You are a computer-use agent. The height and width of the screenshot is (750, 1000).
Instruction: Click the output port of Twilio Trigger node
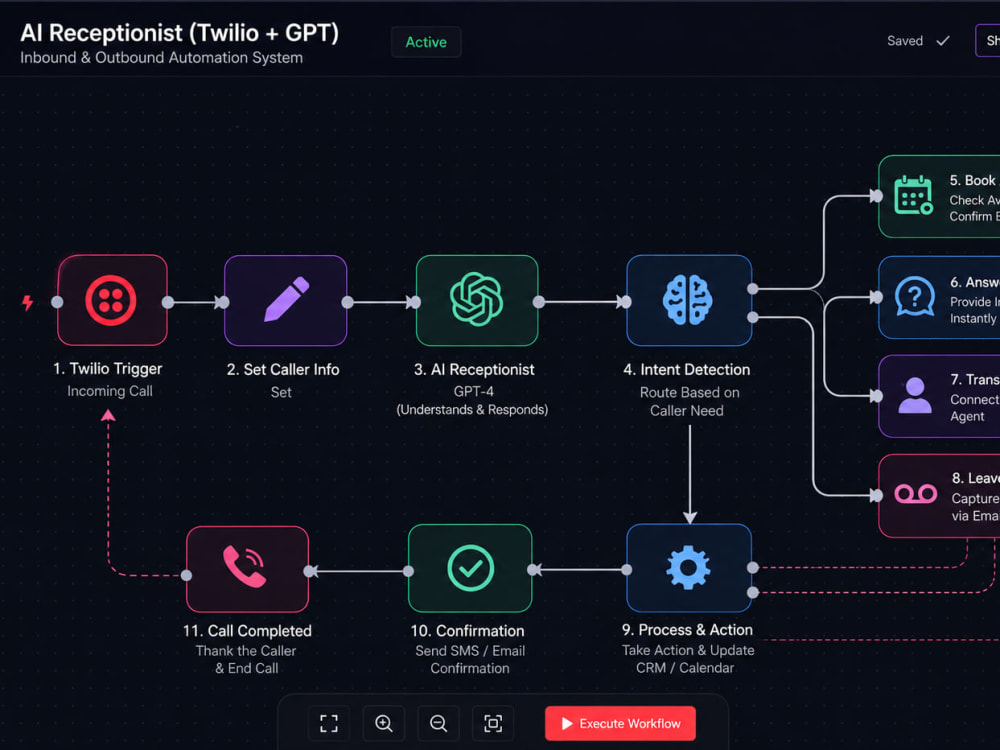coord(168,302)
